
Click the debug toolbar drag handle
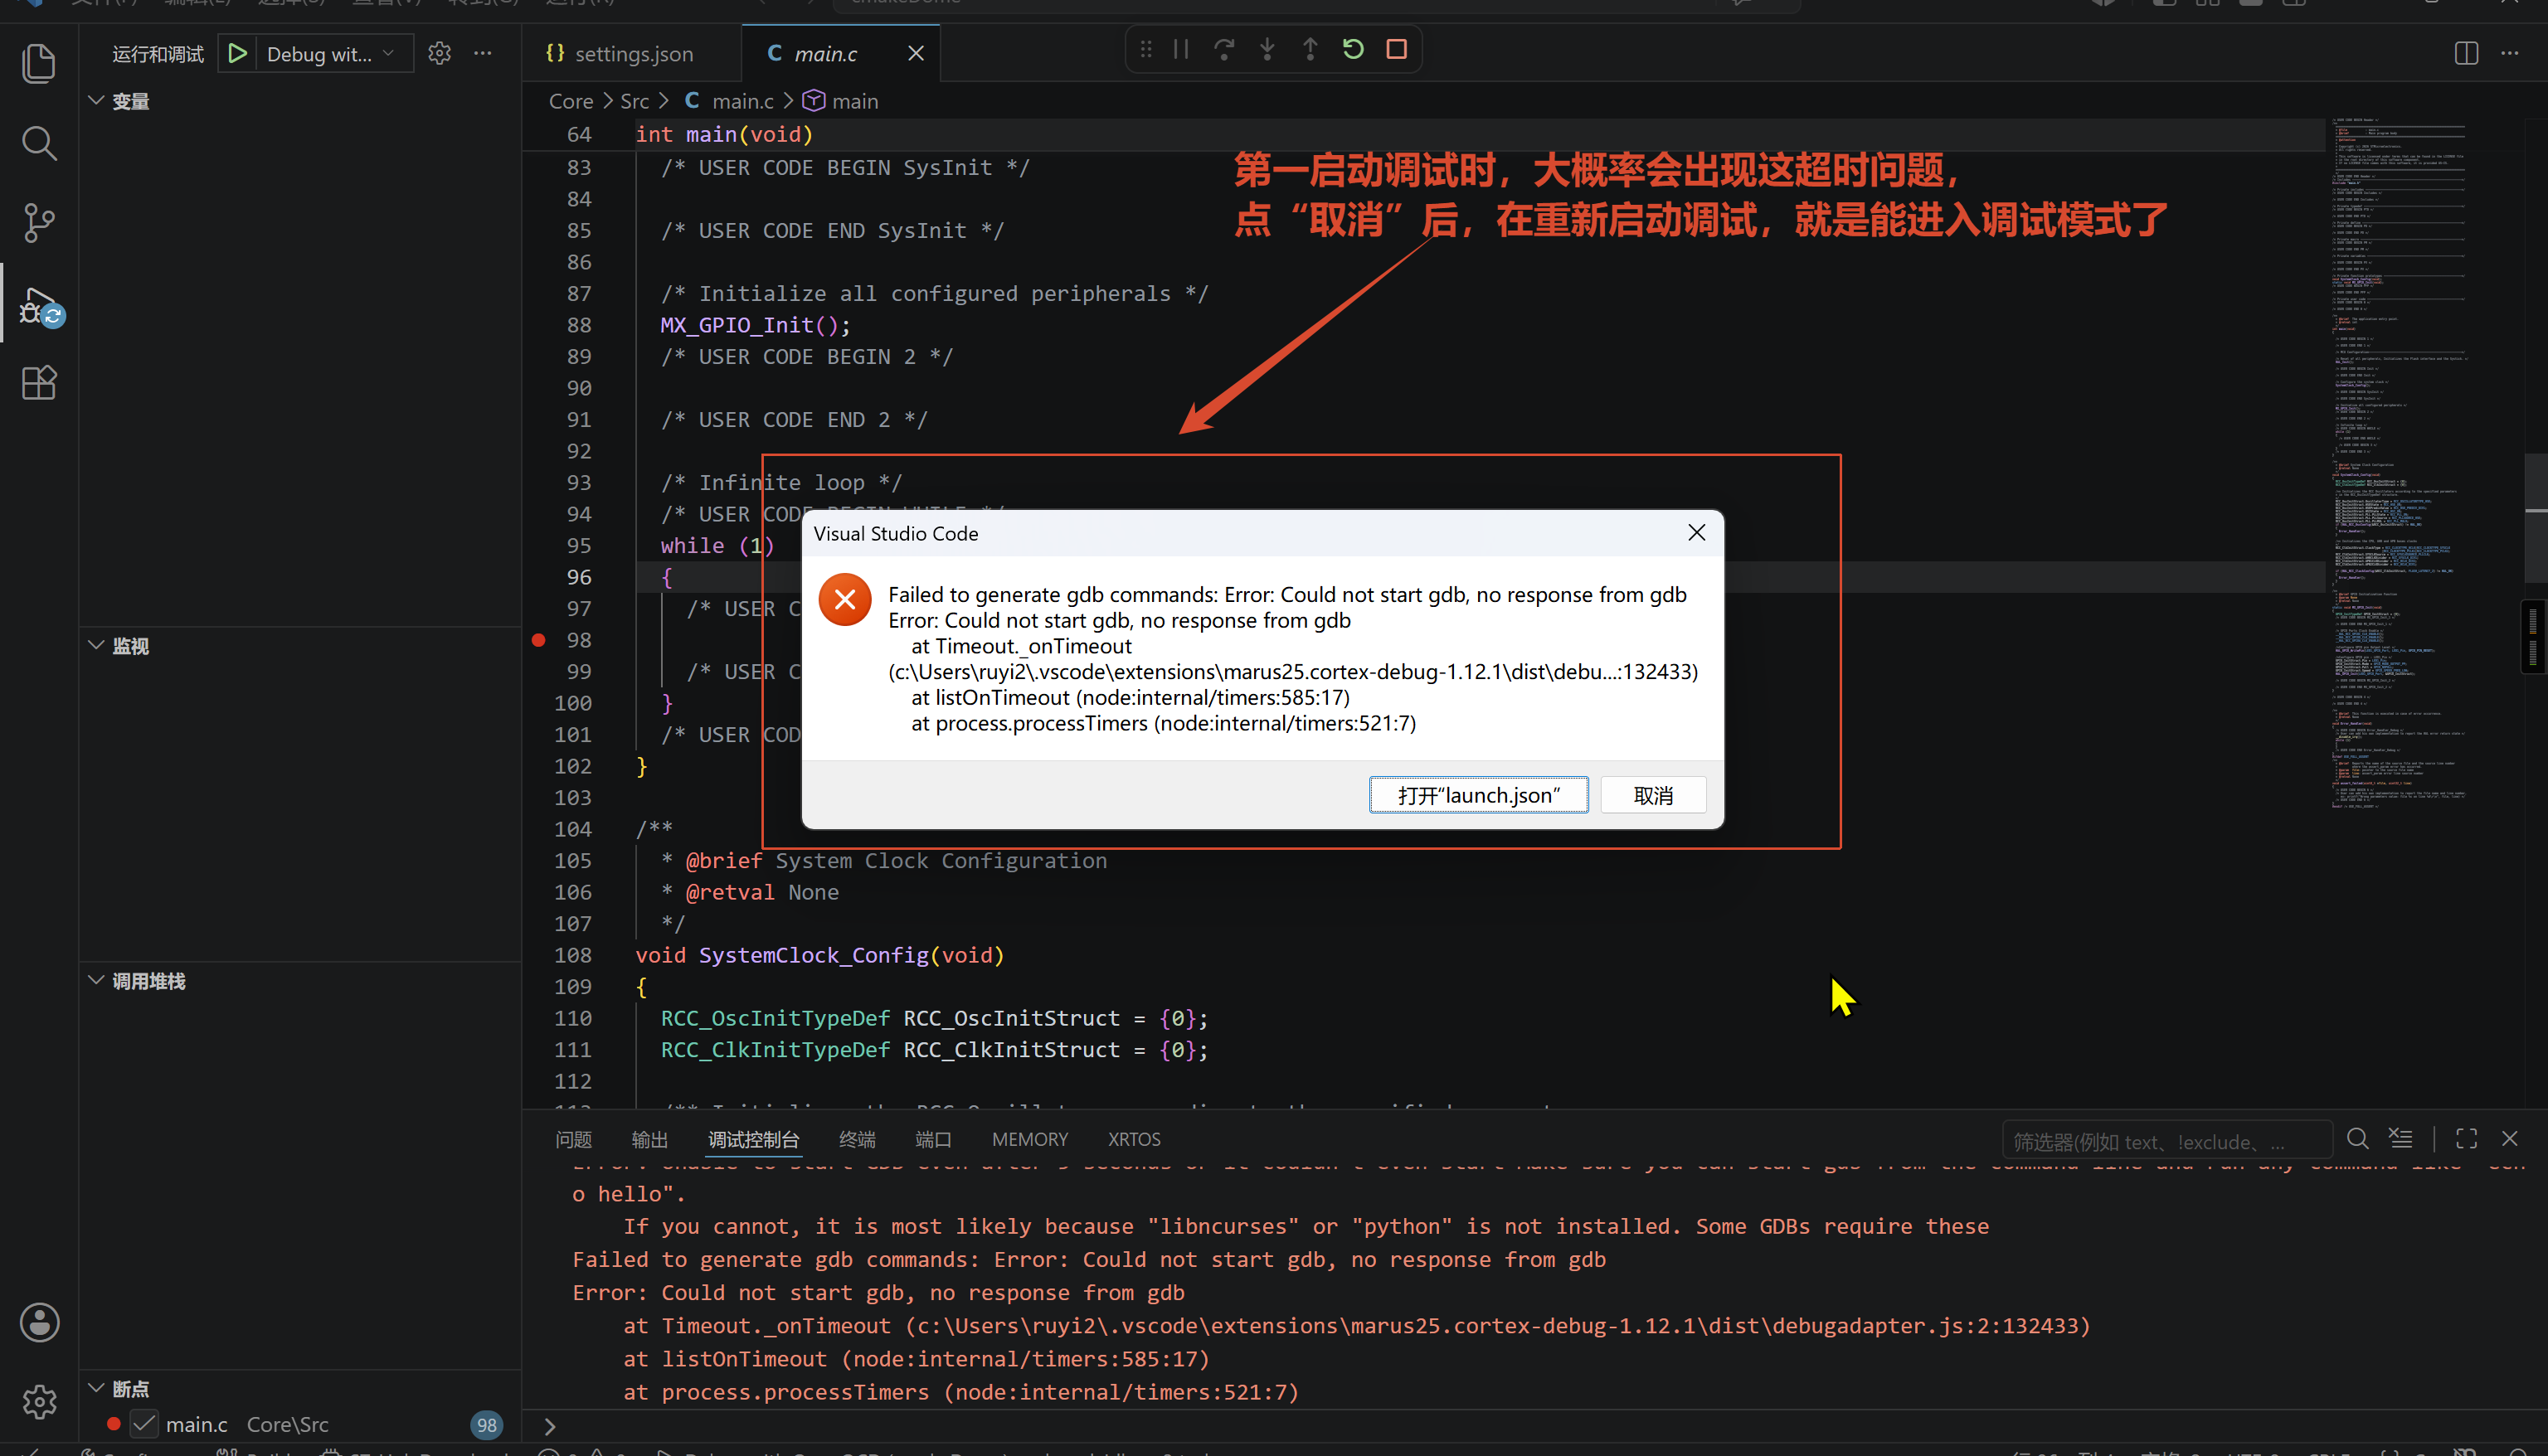point(1146,49)
